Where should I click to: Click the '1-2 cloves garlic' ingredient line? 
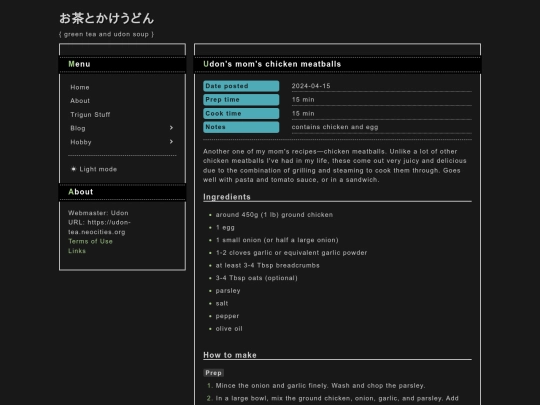291,253
